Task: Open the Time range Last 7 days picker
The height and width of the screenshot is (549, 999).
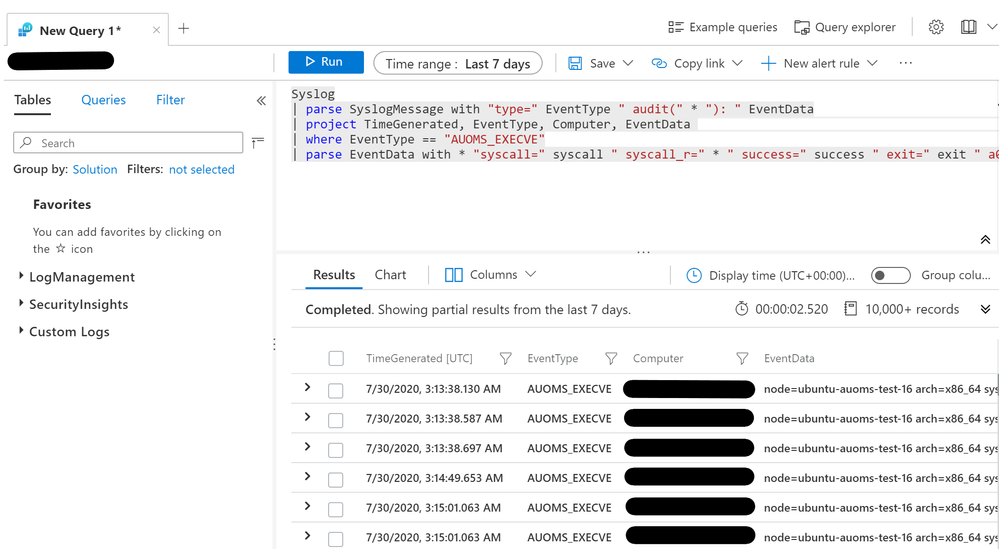Action: tap(457, 64)
